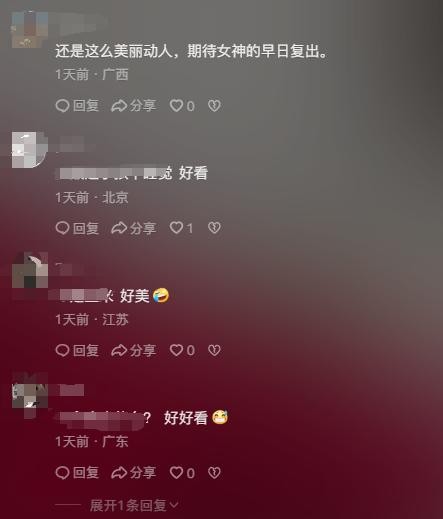Open the Guangxi commenter's avatar
Viewport: 443px width, 519px height.
[x=30, y=30]
